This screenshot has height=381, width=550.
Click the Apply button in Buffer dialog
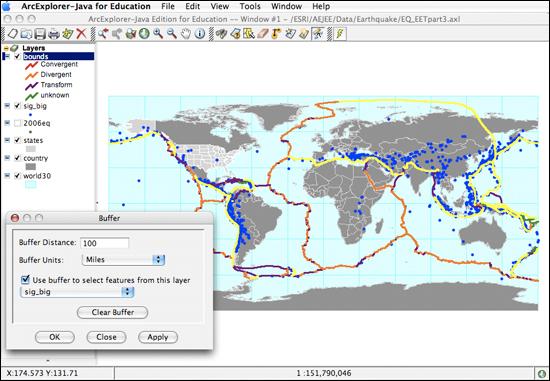pyautogui.click(x=158, y=337)
